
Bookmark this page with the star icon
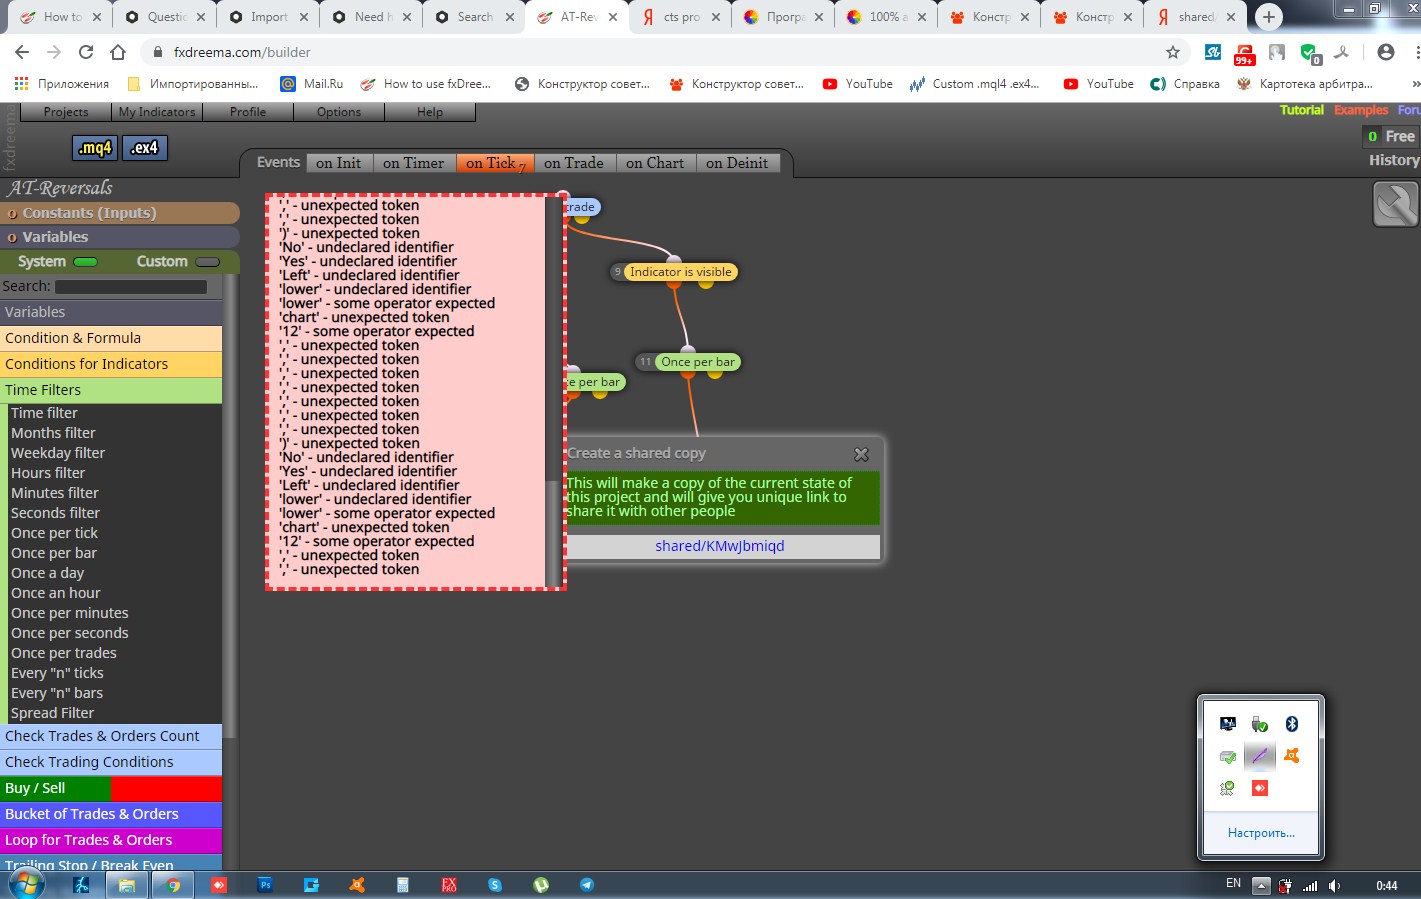[x=1173, y=52]
